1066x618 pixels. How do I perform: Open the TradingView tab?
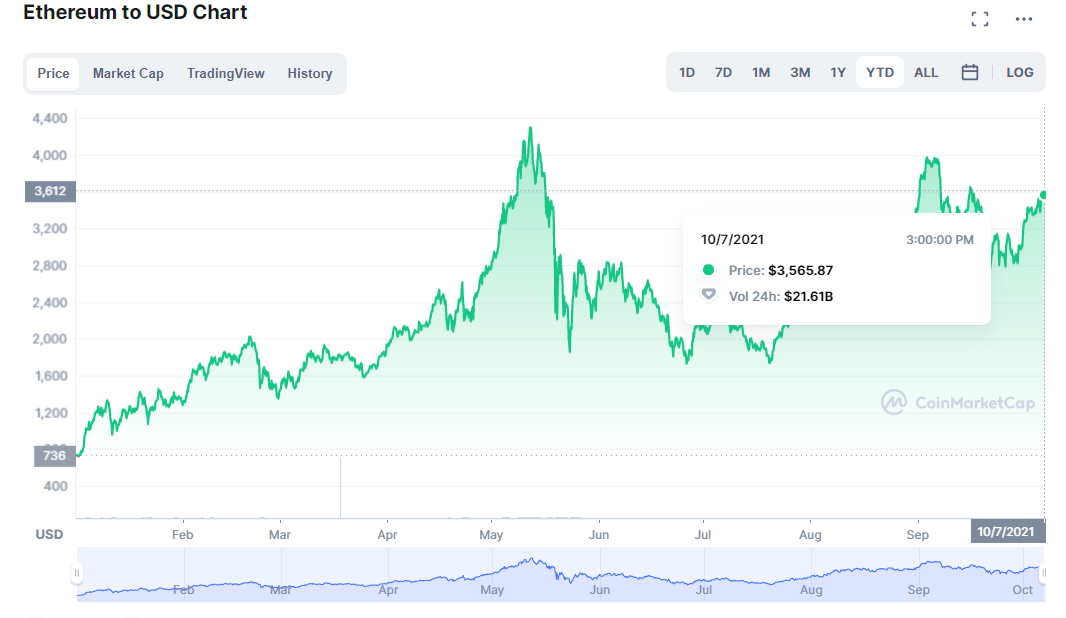(225, 73)
